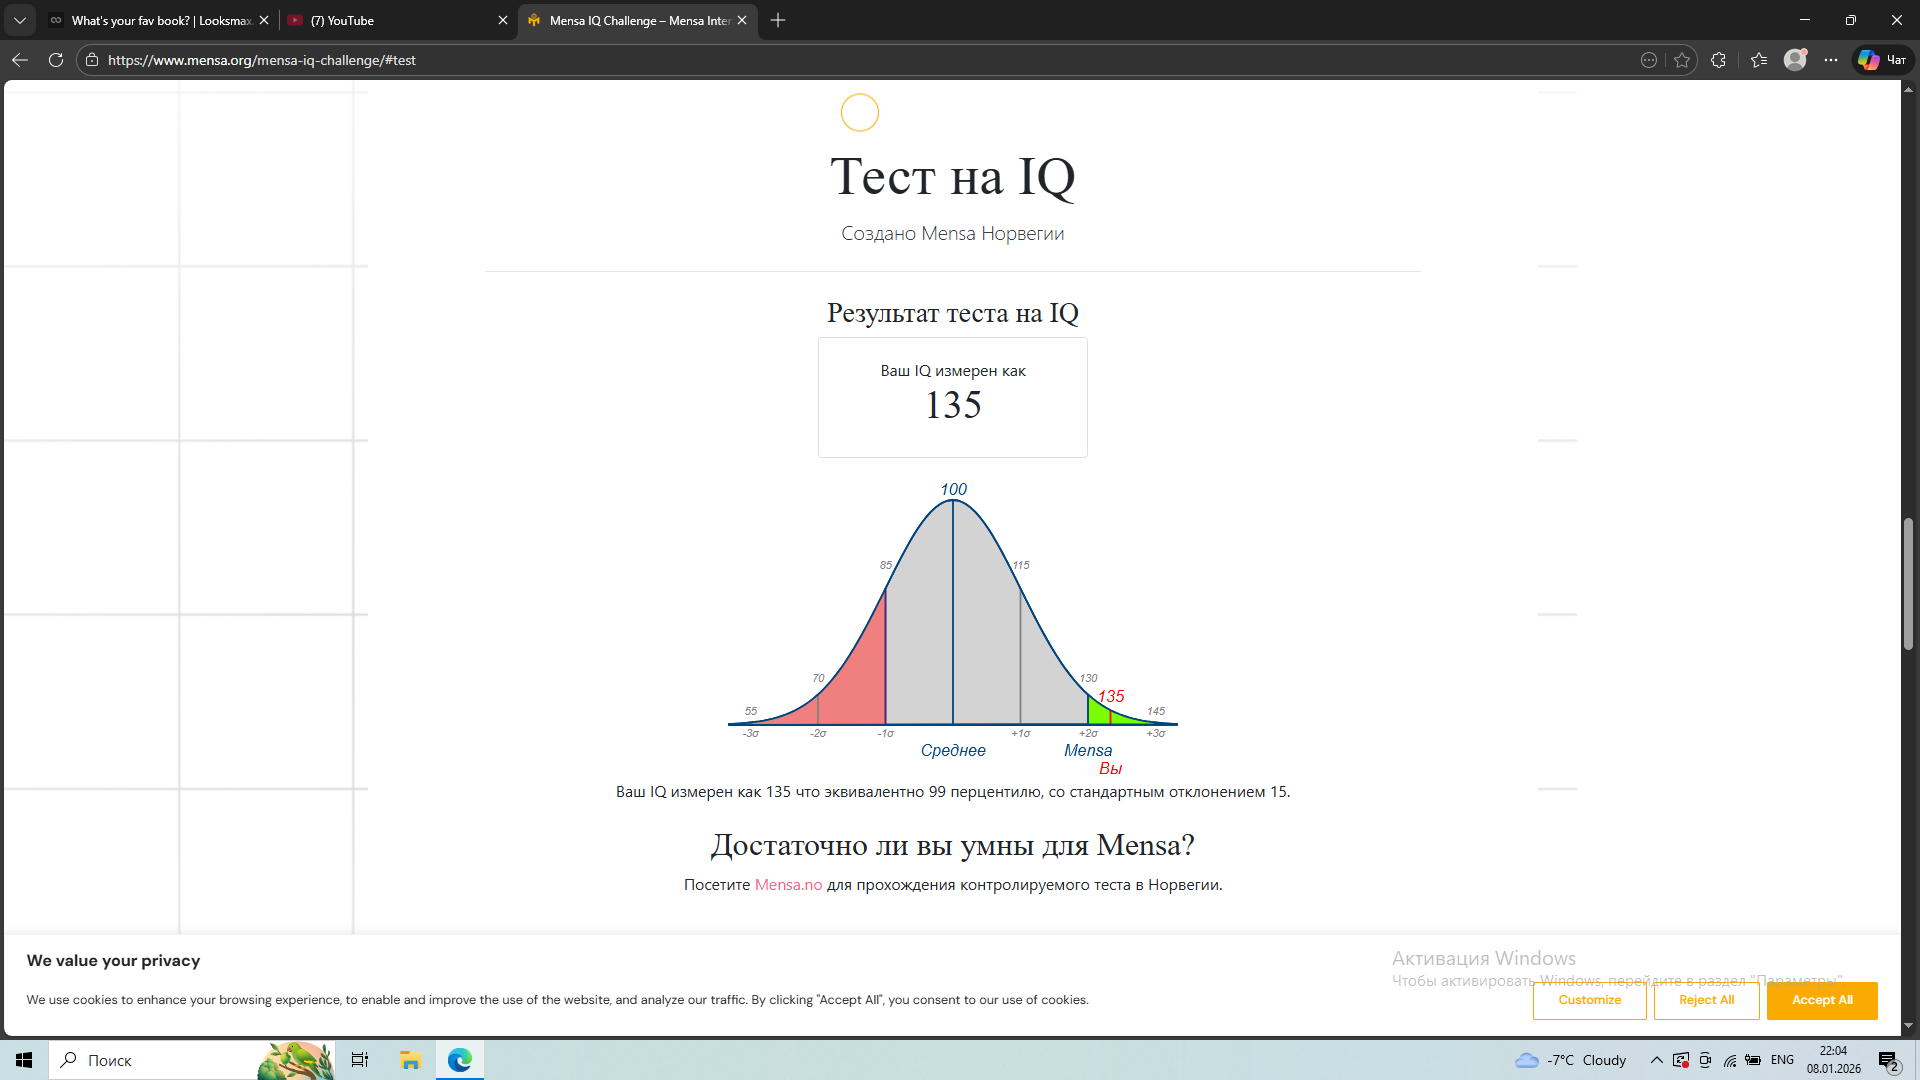Reload the Mensa page
The width and height of the screenshot is (1920, 1080).
(x=56, y=60)
